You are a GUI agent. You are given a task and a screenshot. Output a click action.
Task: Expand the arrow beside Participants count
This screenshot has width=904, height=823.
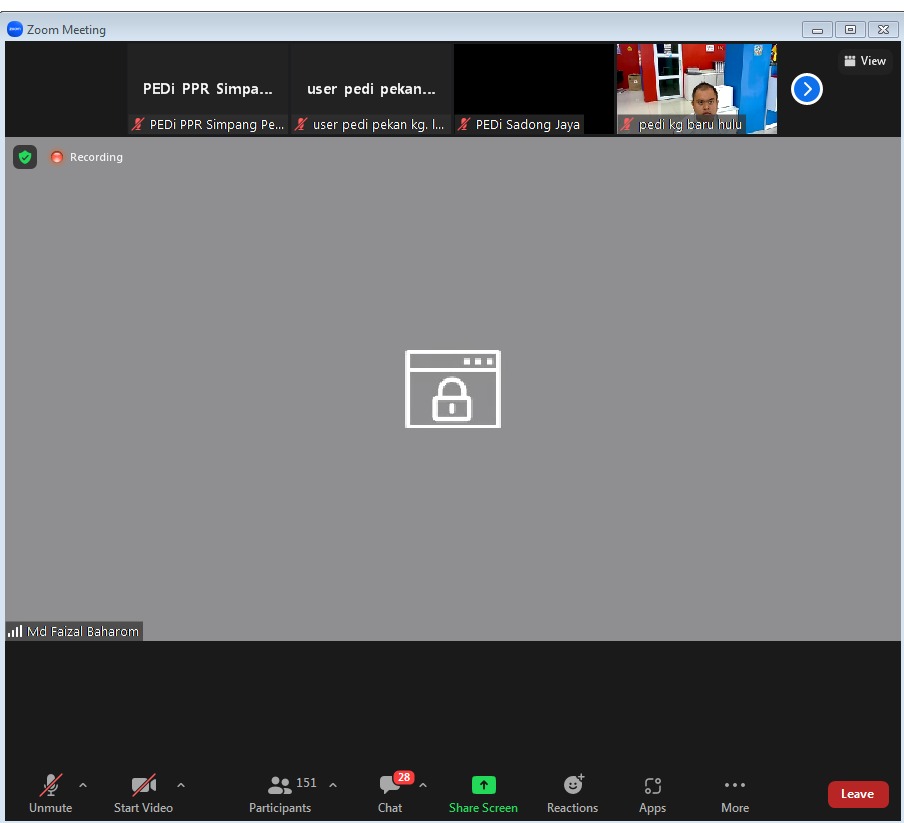click(x=333, y=785)
